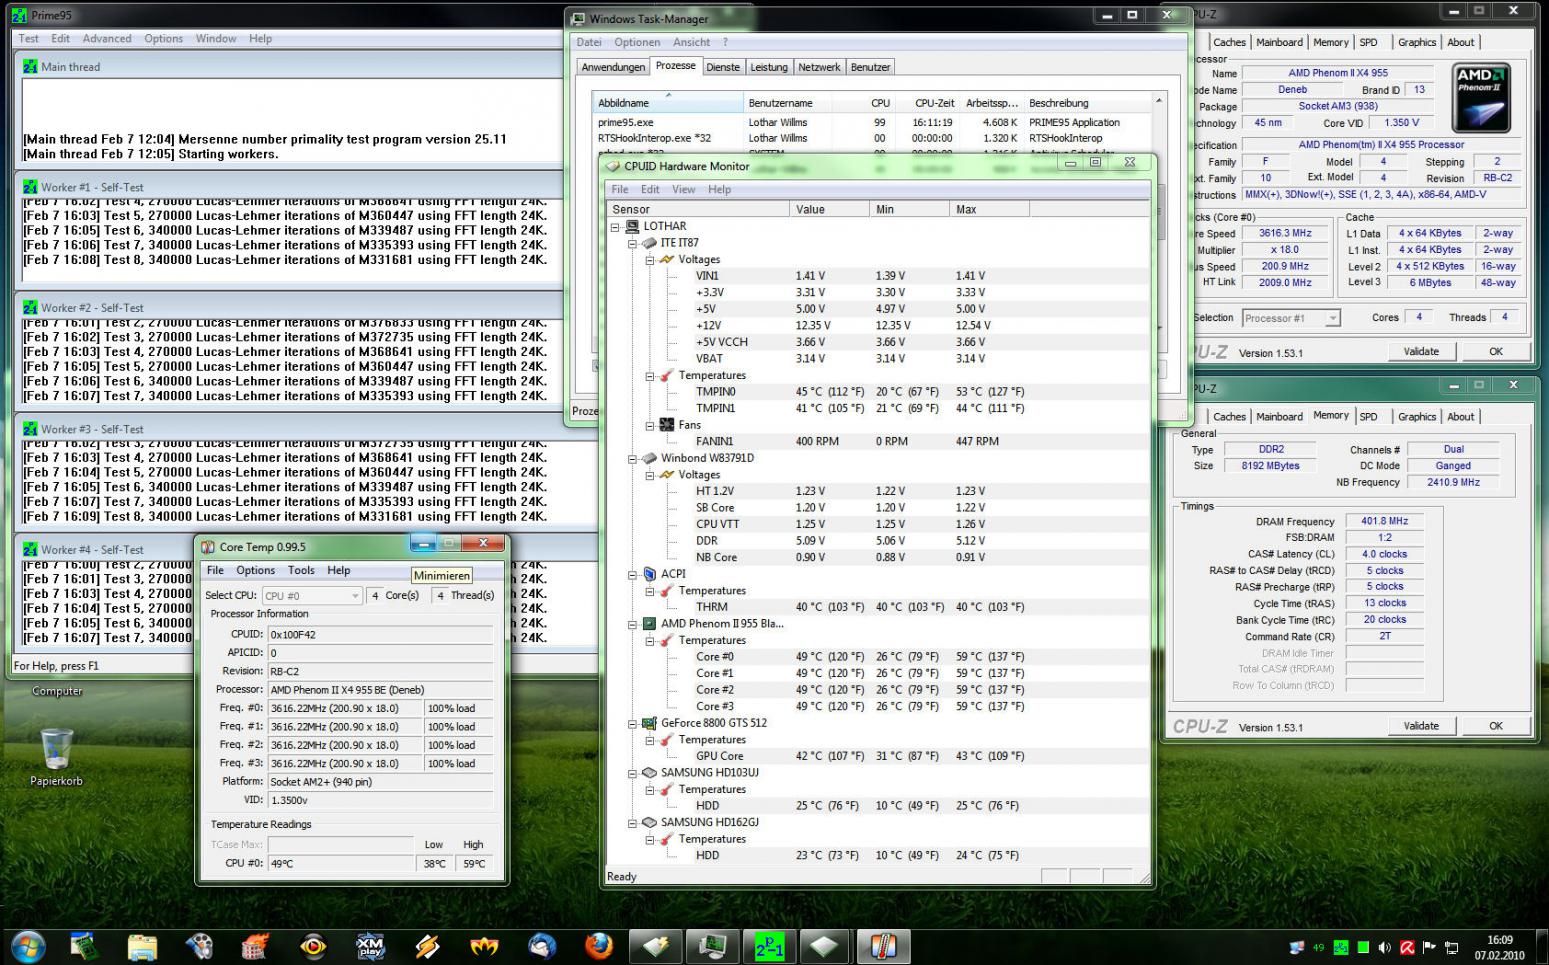
Task: Open Thunderbird from the taskbar
Action: 542,945
